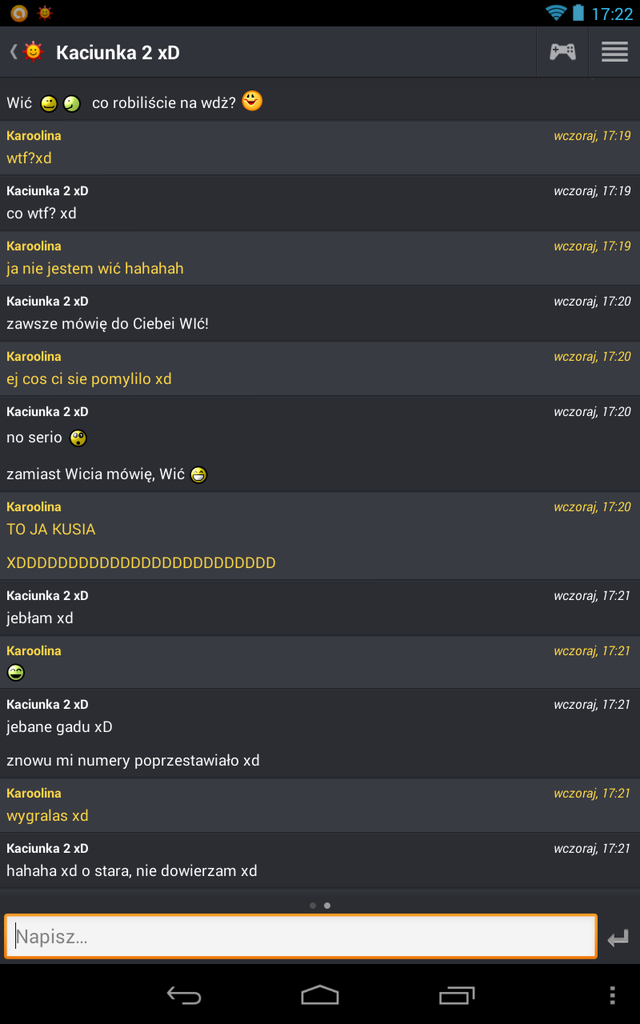The height and width of the screenshot is (1024, 640).
Task: Tap the Android back navigation button
Action: click(x=184, y=995)
